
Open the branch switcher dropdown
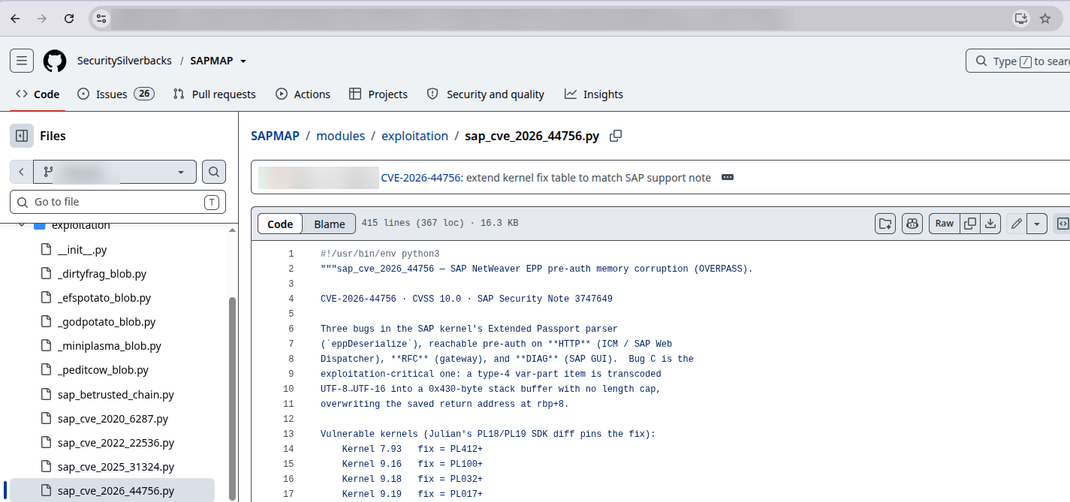(115, 172)
